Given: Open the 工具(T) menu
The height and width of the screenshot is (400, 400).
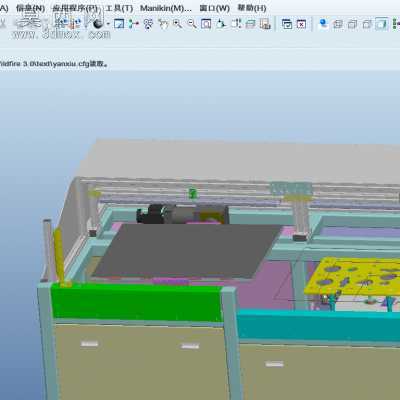Looking at the screenshot, I should pos(119,8).
